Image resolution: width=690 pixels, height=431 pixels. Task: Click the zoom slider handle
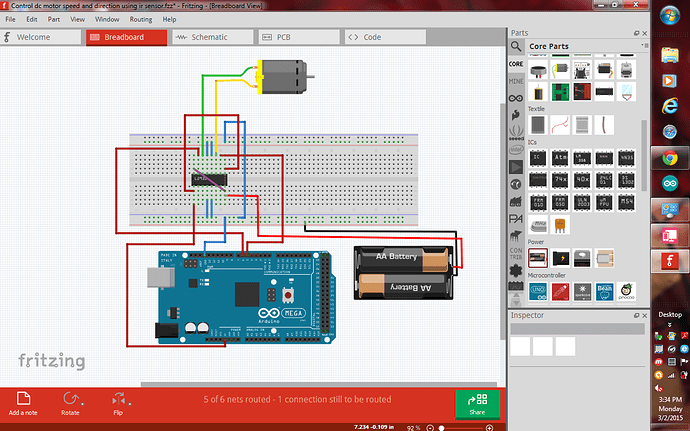[x=441, y=428]
